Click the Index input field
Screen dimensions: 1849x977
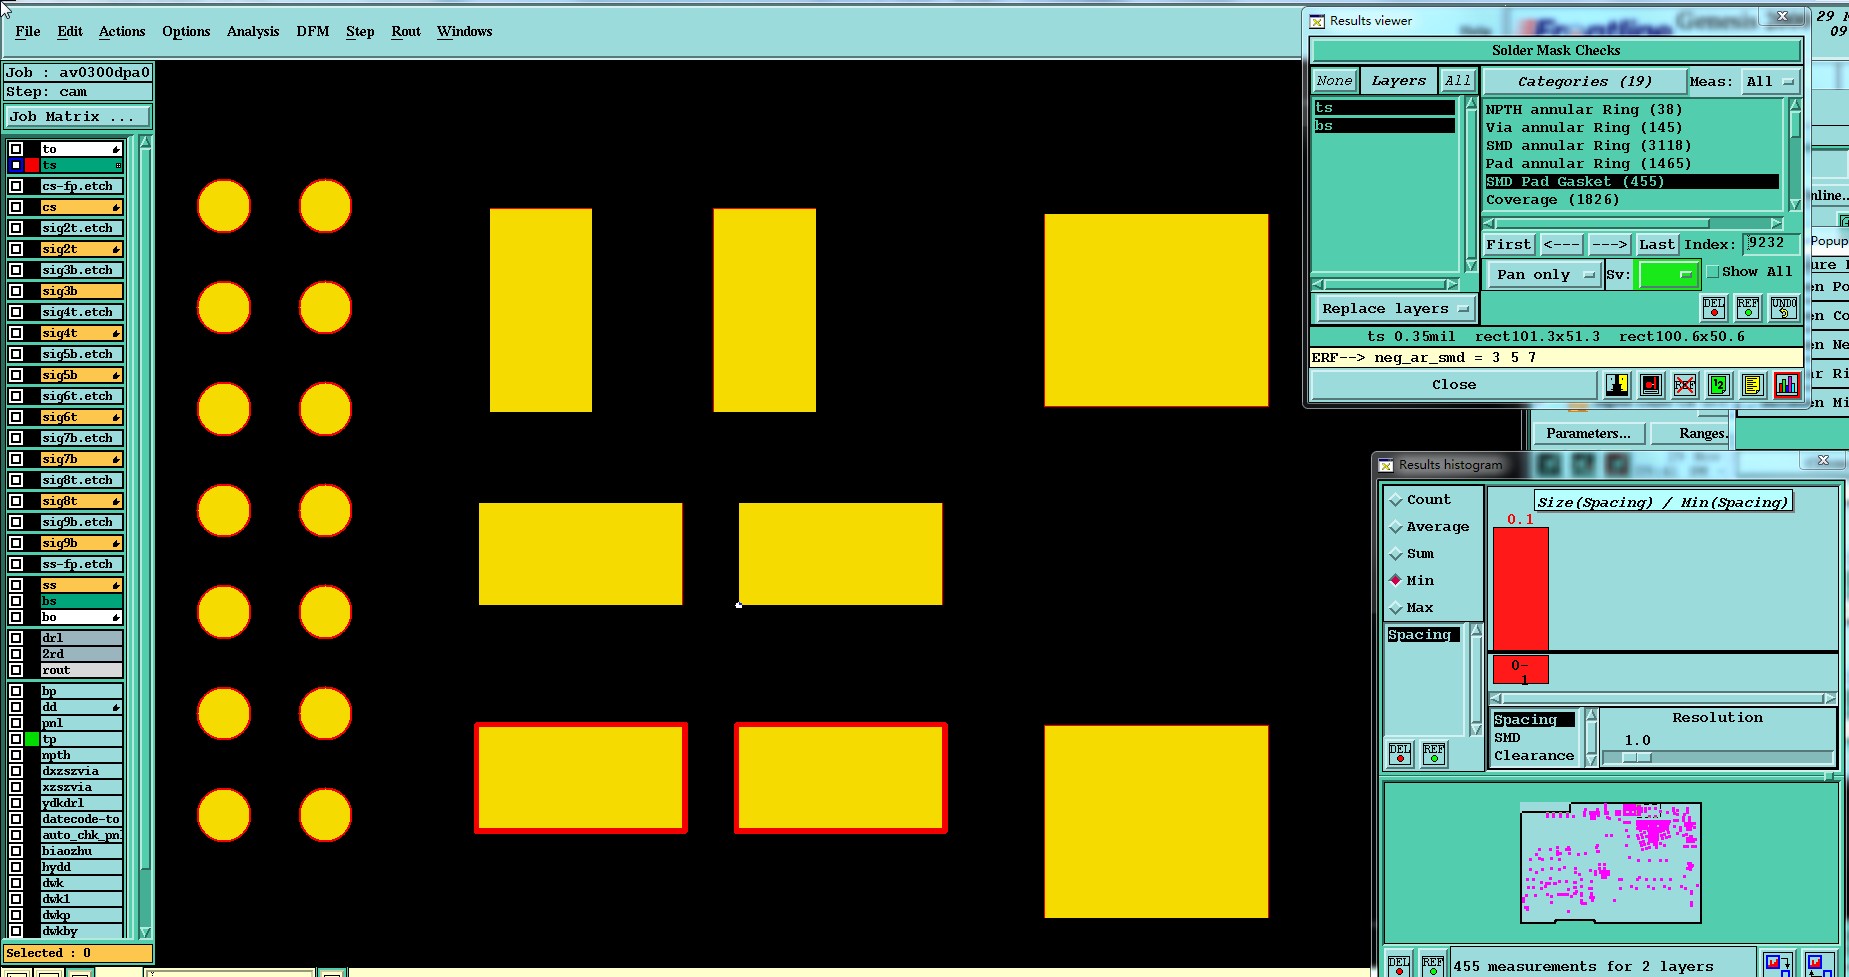pos(1770,244)
